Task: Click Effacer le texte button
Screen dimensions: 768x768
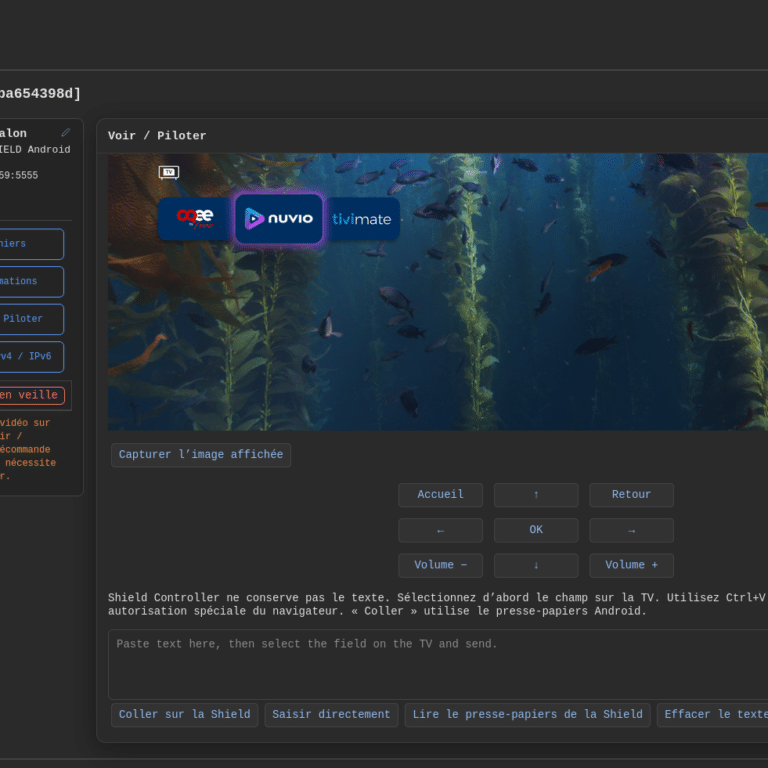Action: tap(713, 715)
